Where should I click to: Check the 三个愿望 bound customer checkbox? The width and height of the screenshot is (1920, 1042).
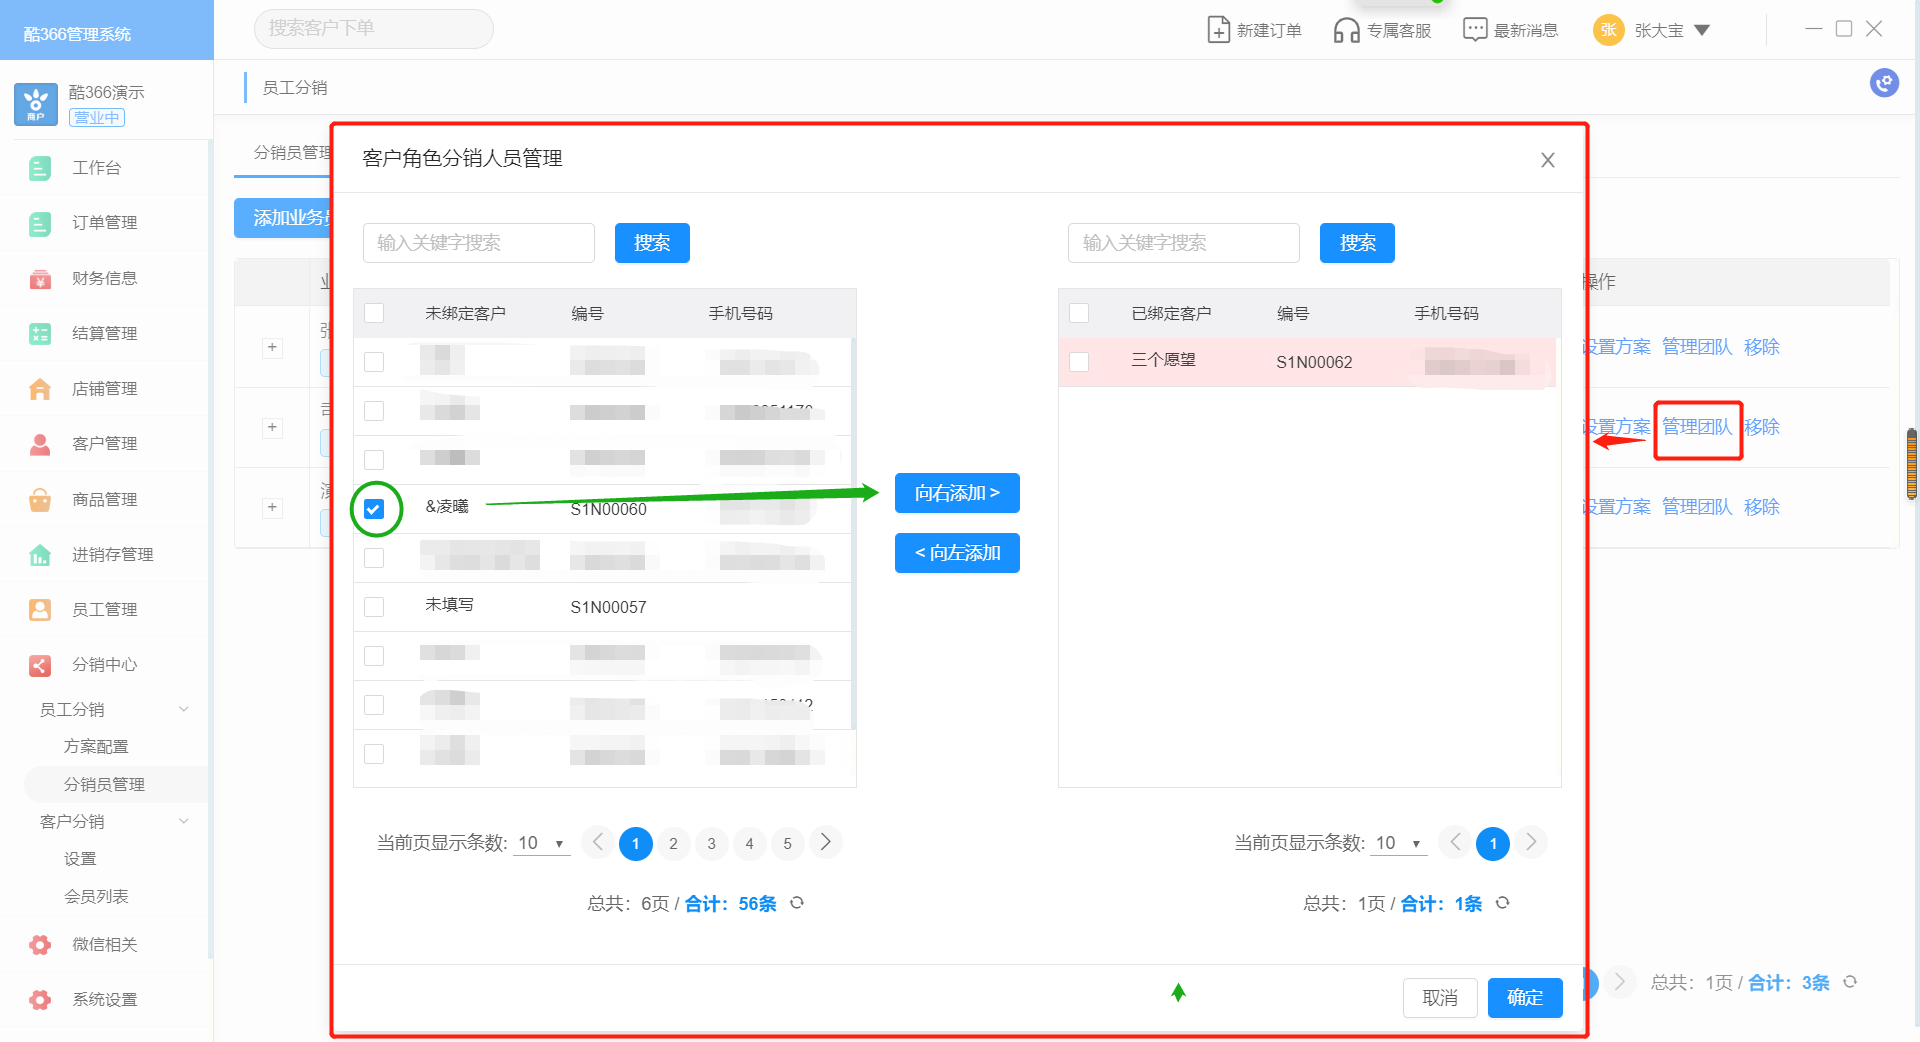click(1079, 361)
